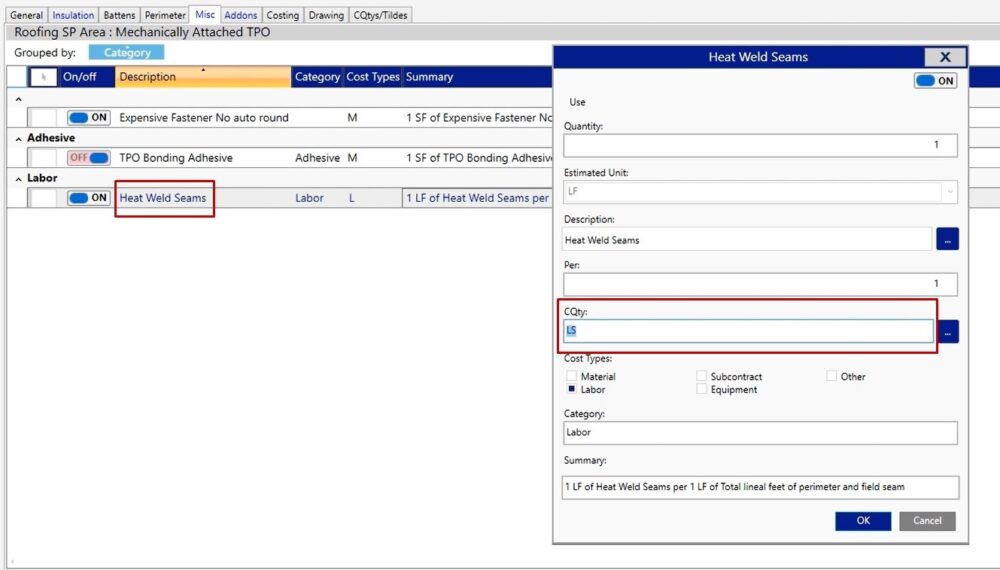Collapse the Labor group
This screenshot has height=570, width=1000.
pyautogui.click(x=19, y=179)
